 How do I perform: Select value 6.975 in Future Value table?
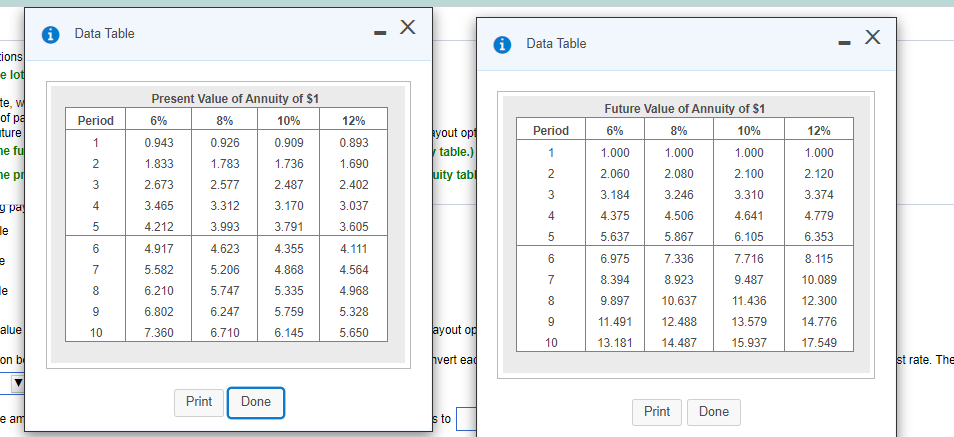(615, 259)
